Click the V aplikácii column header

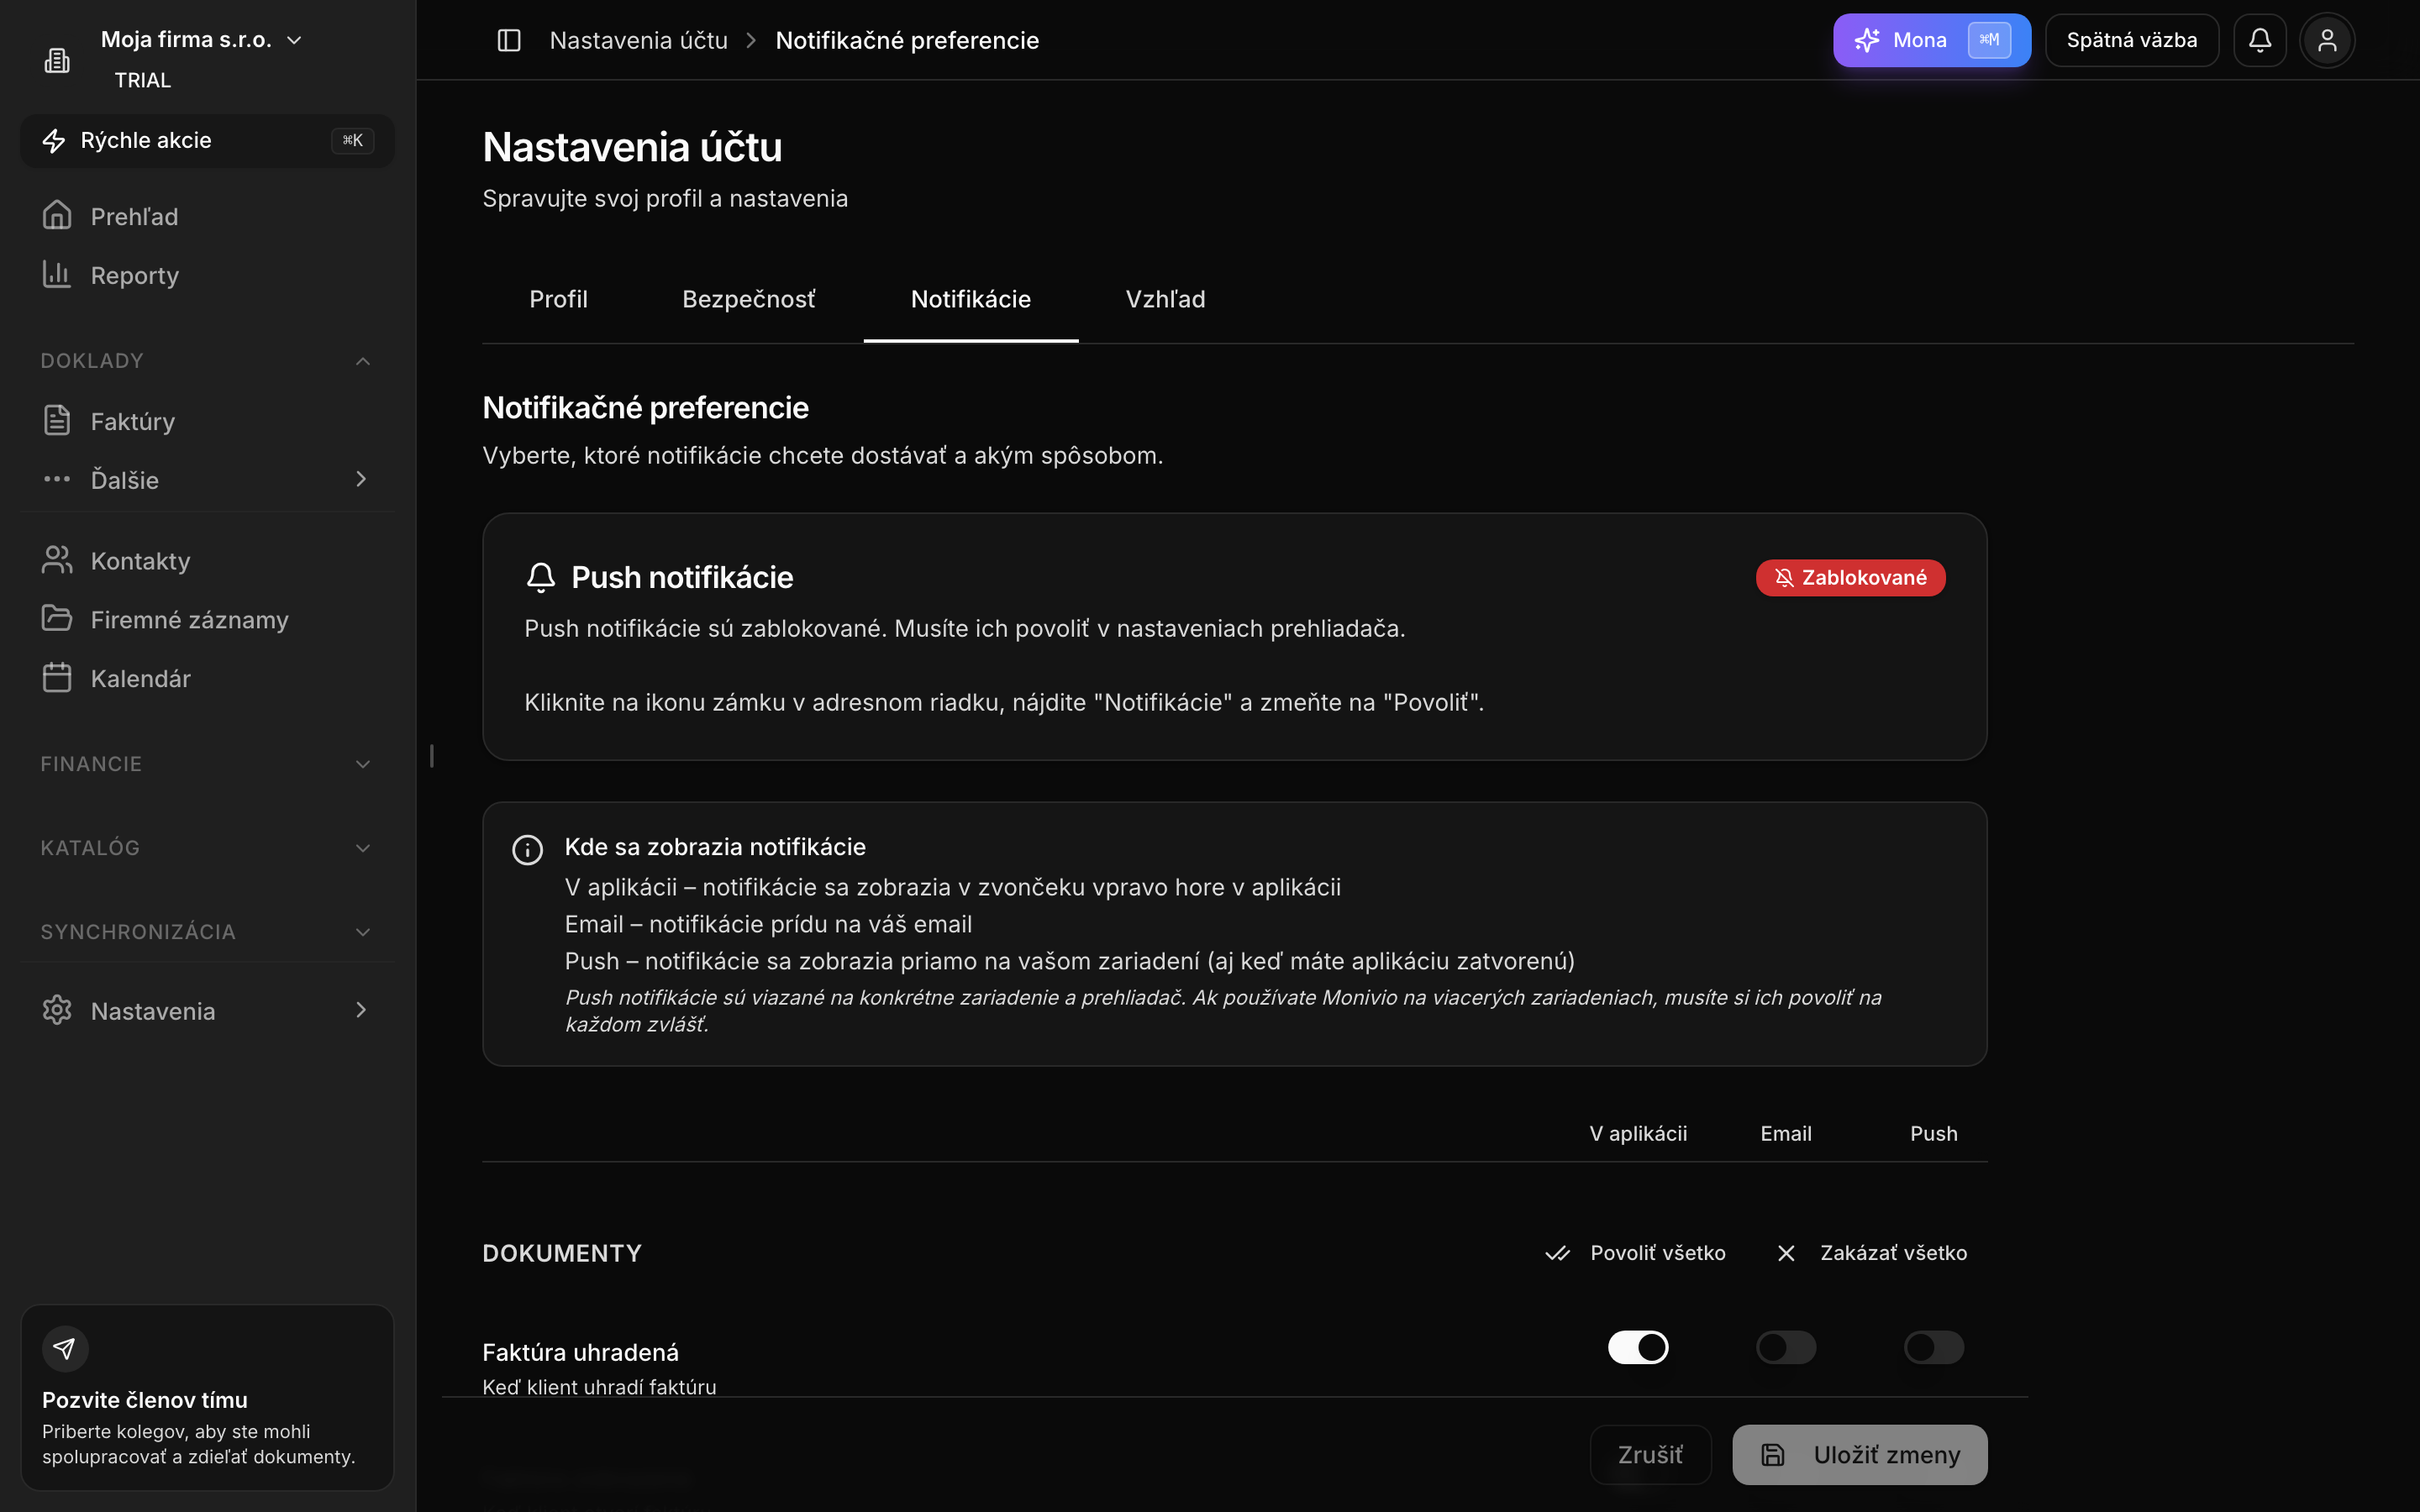point(1638,1134)
